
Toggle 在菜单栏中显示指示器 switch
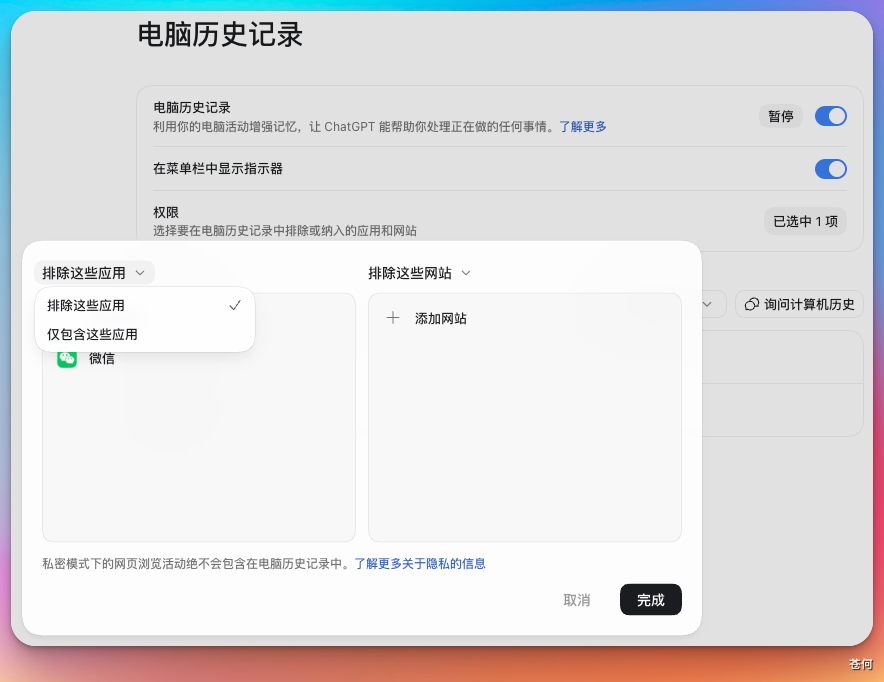click(830, 169)
